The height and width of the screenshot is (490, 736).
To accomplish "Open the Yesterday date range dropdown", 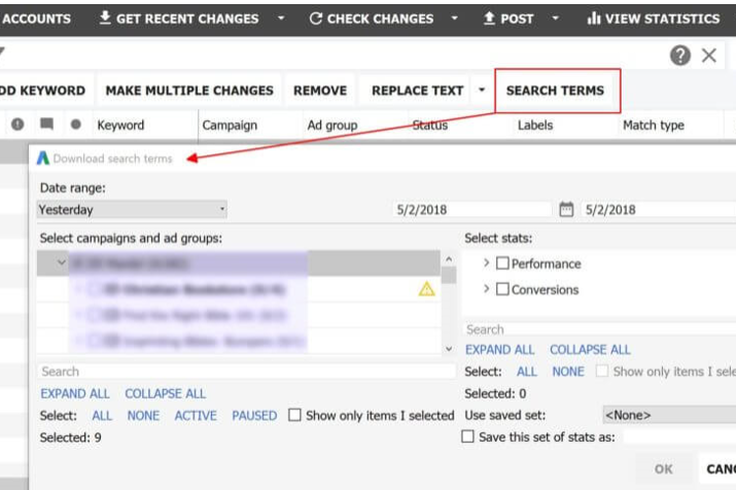I will click(x=132, y=209).
